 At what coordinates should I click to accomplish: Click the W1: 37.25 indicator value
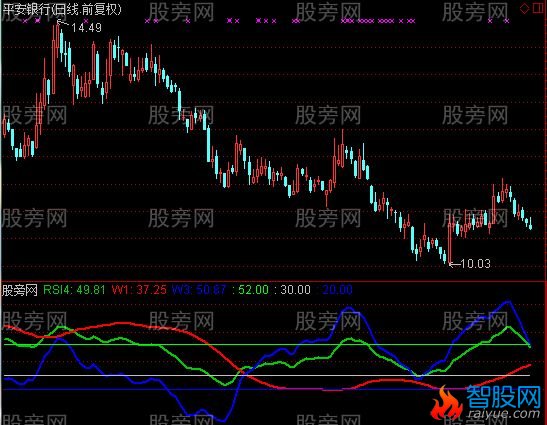coord(139,290)
